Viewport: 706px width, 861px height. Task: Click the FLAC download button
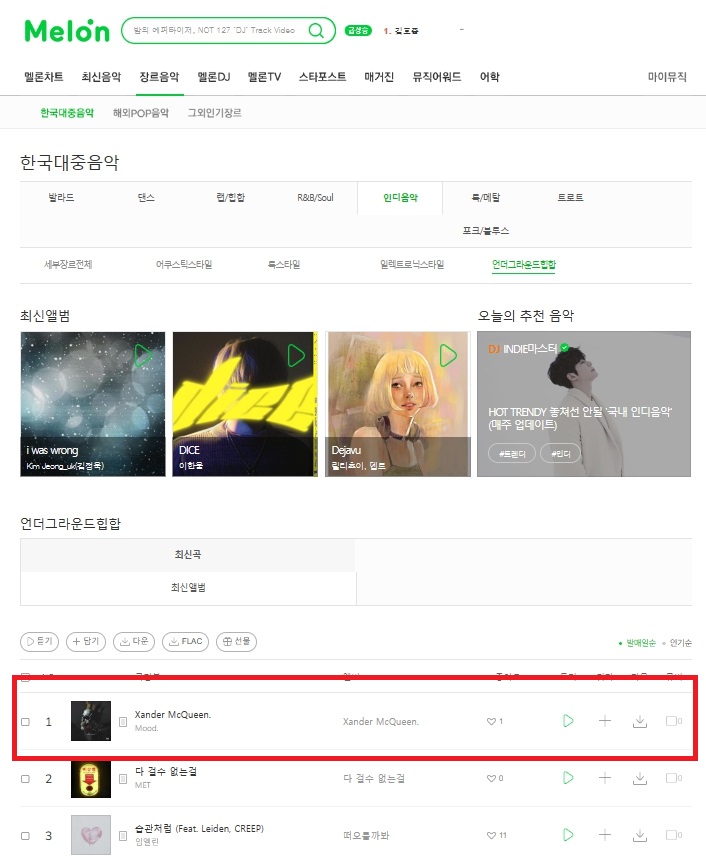tap(186, 641)
